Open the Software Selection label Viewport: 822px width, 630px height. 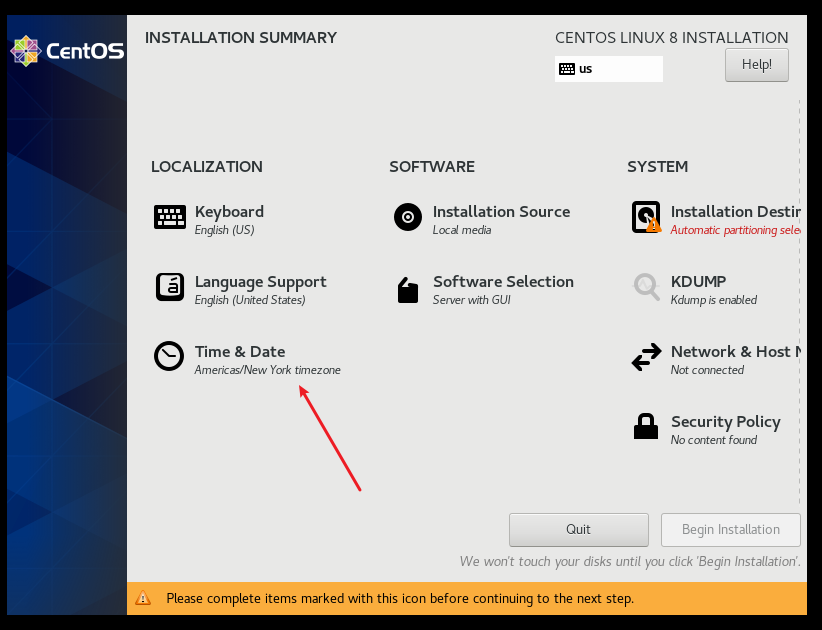pyautogui.click(x=503, y=282)
